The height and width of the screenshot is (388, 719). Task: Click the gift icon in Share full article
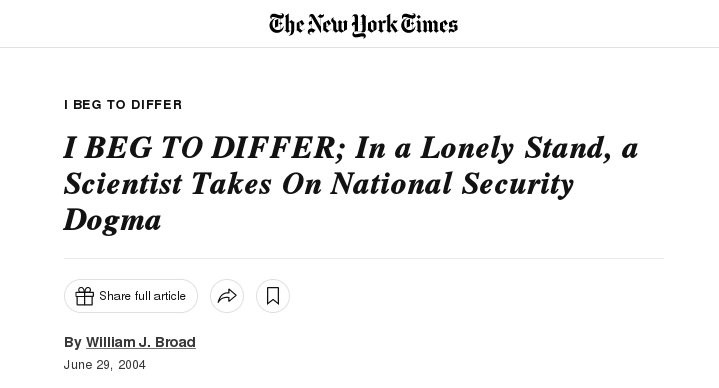(x=84, y=296)
